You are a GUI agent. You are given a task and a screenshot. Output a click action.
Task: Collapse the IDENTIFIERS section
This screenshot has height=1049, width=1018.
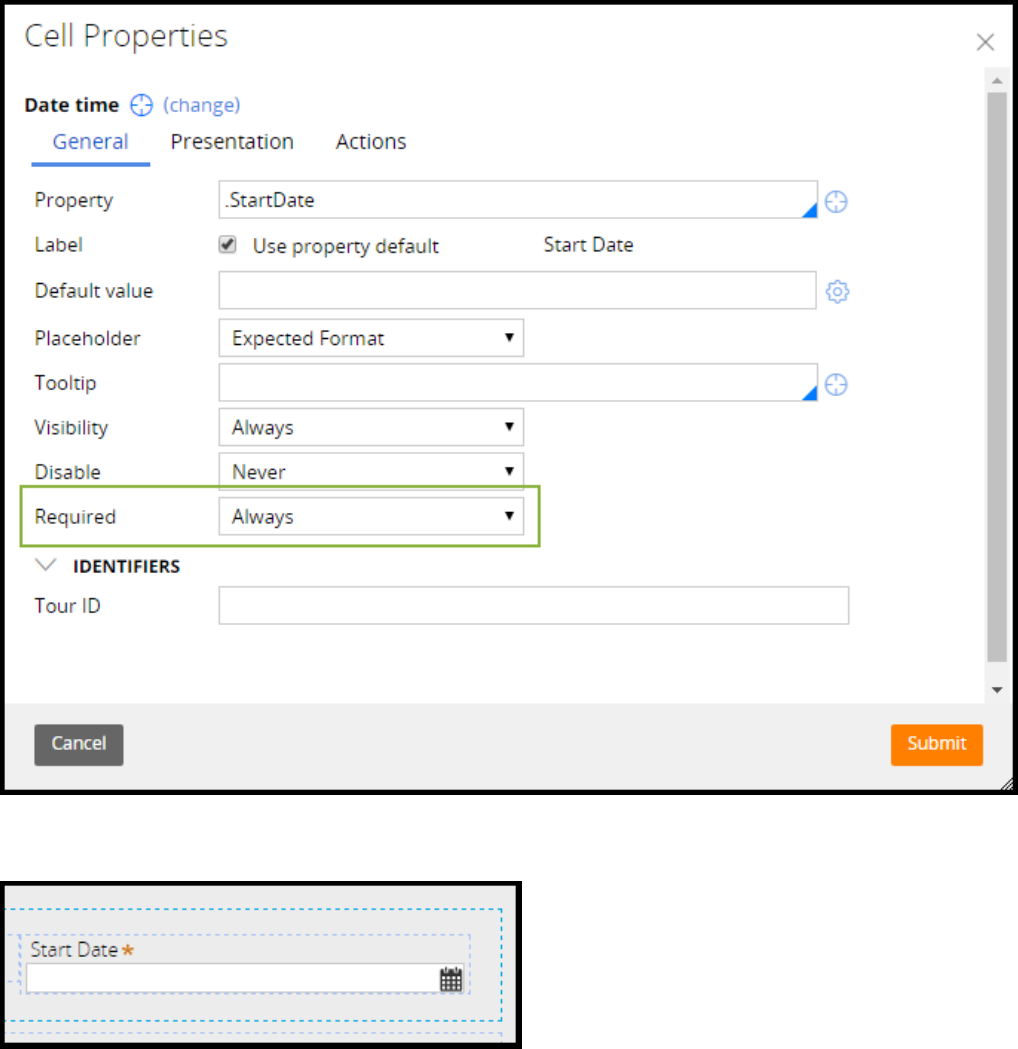46,566
